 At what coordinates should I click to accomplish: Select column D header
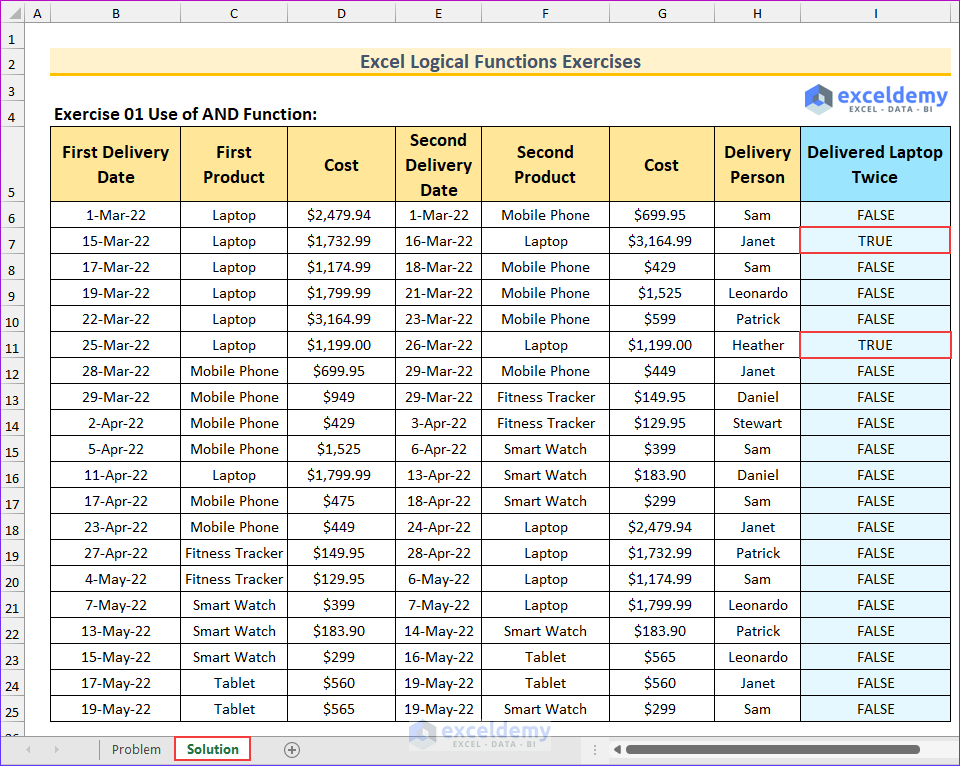point(341,13)
